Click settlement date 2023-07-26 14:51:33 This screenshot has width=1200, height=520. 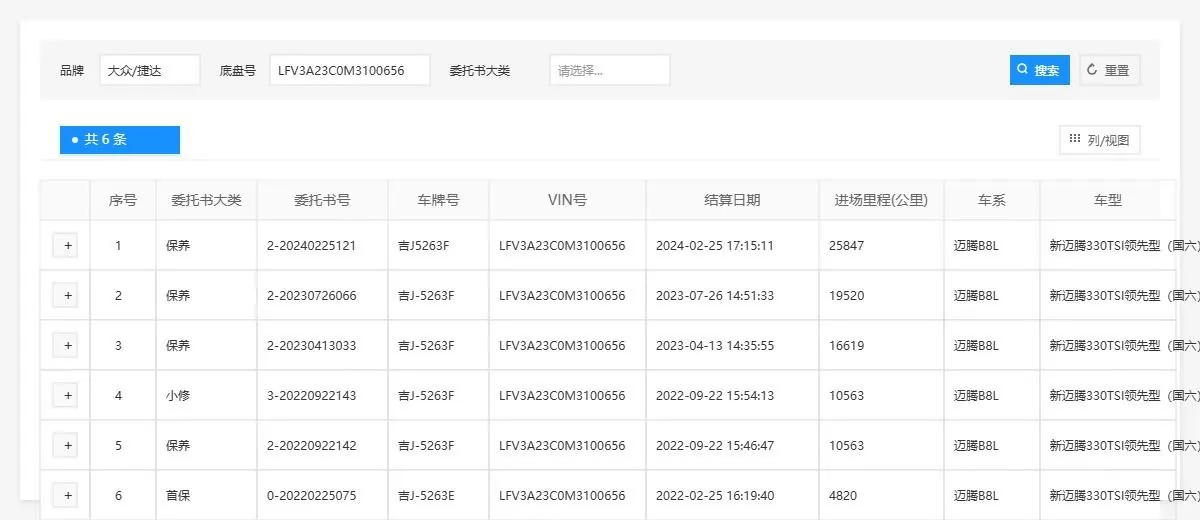715,296
